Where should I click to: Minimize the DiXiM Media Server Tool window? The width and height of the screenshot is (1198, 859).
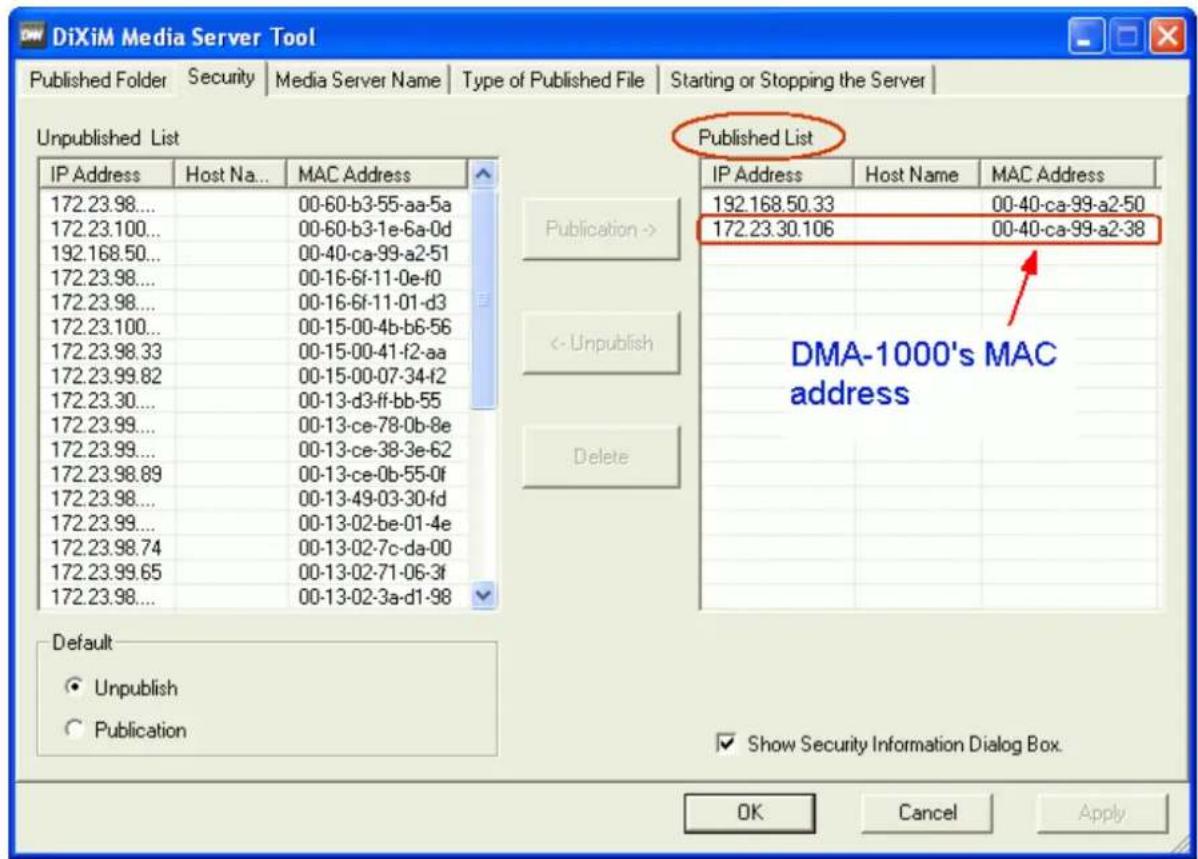point(1085,37)
